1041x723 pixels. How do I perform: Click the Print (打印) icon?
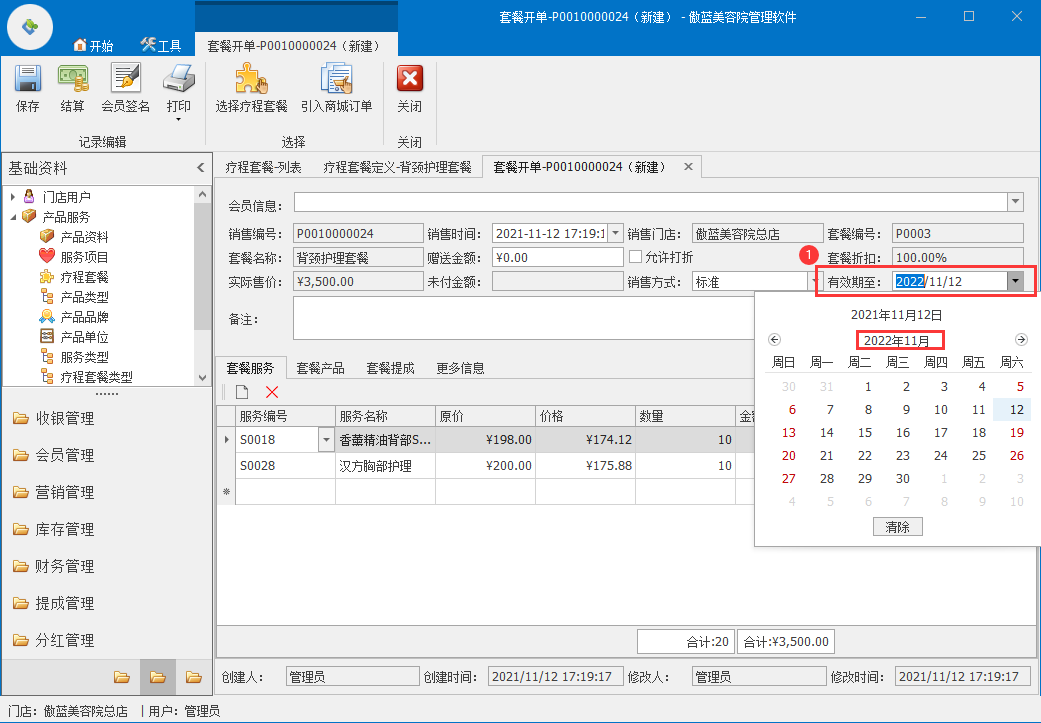[x=179, y=80]
